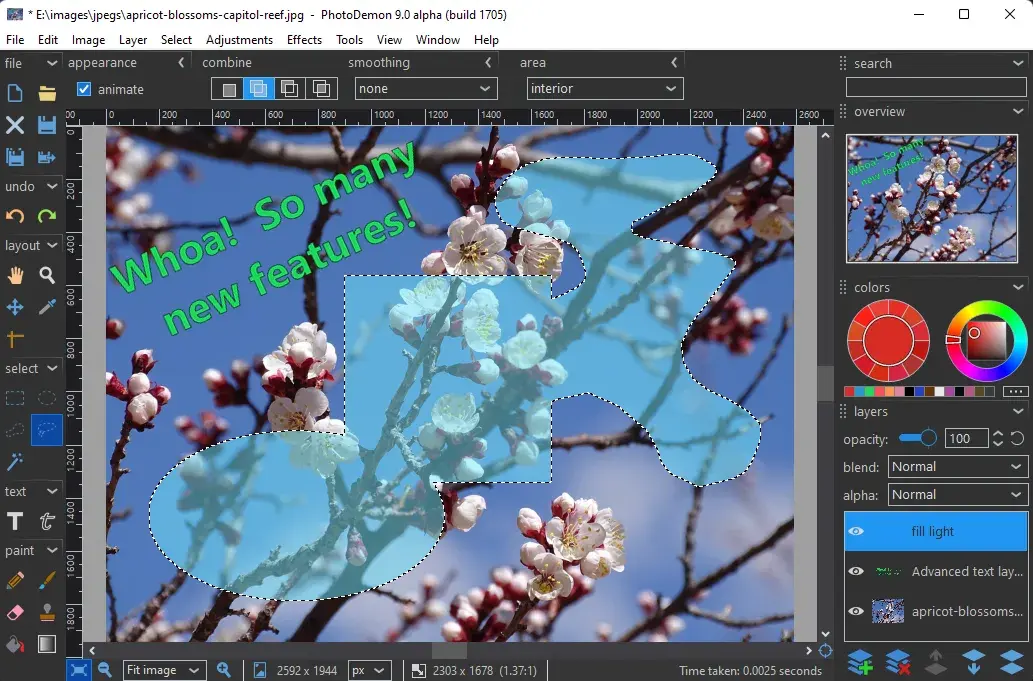The image size is (1033, 681).
Task: Open the smoothing dropdown set to none
Action: pos(425,88)
